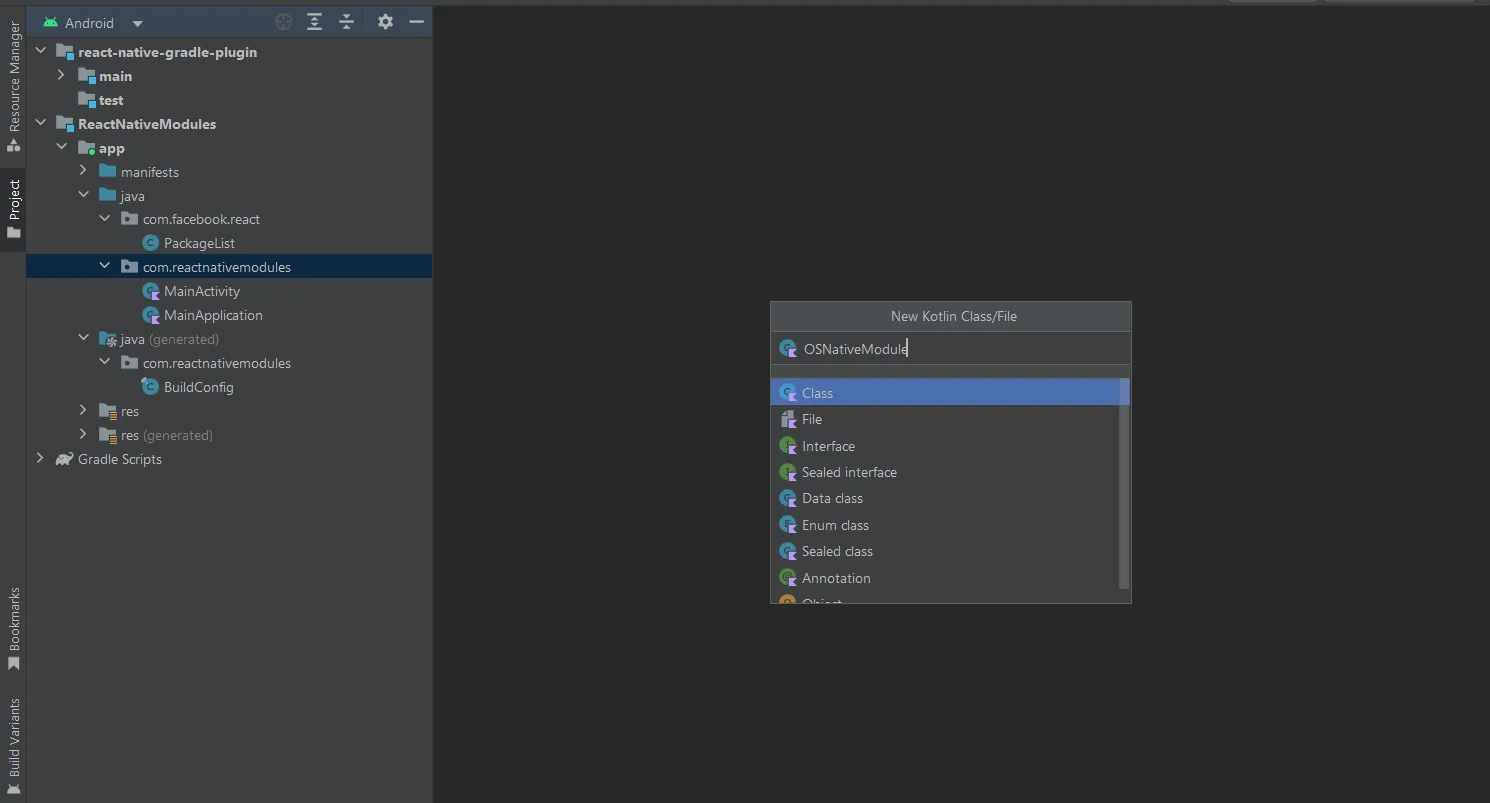Choose Interface in the new file list
This screenshot has width=1490, height=803.
pyautogui.click(x=945, y=446)
